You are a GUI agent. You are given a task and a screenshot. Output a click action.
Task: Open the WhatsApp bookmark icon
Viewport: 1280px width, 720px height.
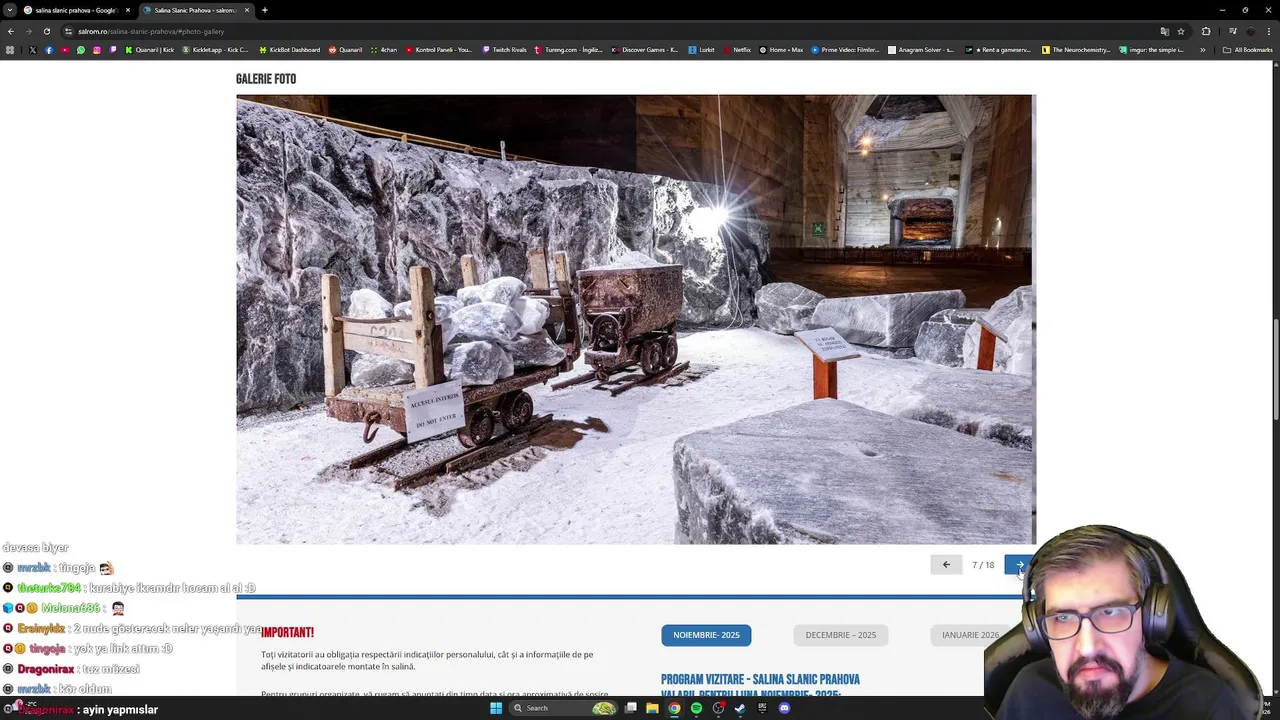tap(81, 49)
